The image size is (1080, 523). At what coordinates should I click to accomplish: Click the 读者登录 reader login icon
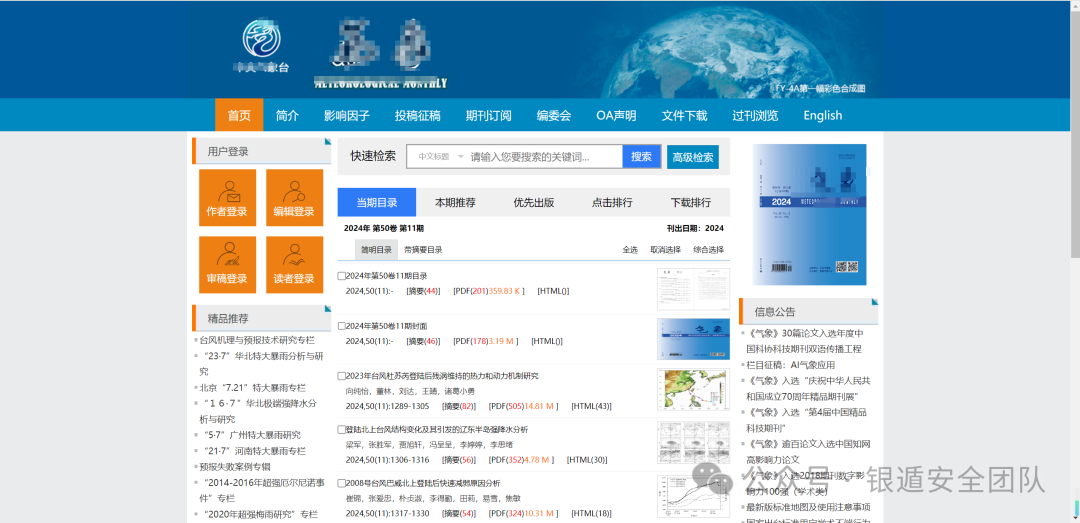tap(294, 265)
